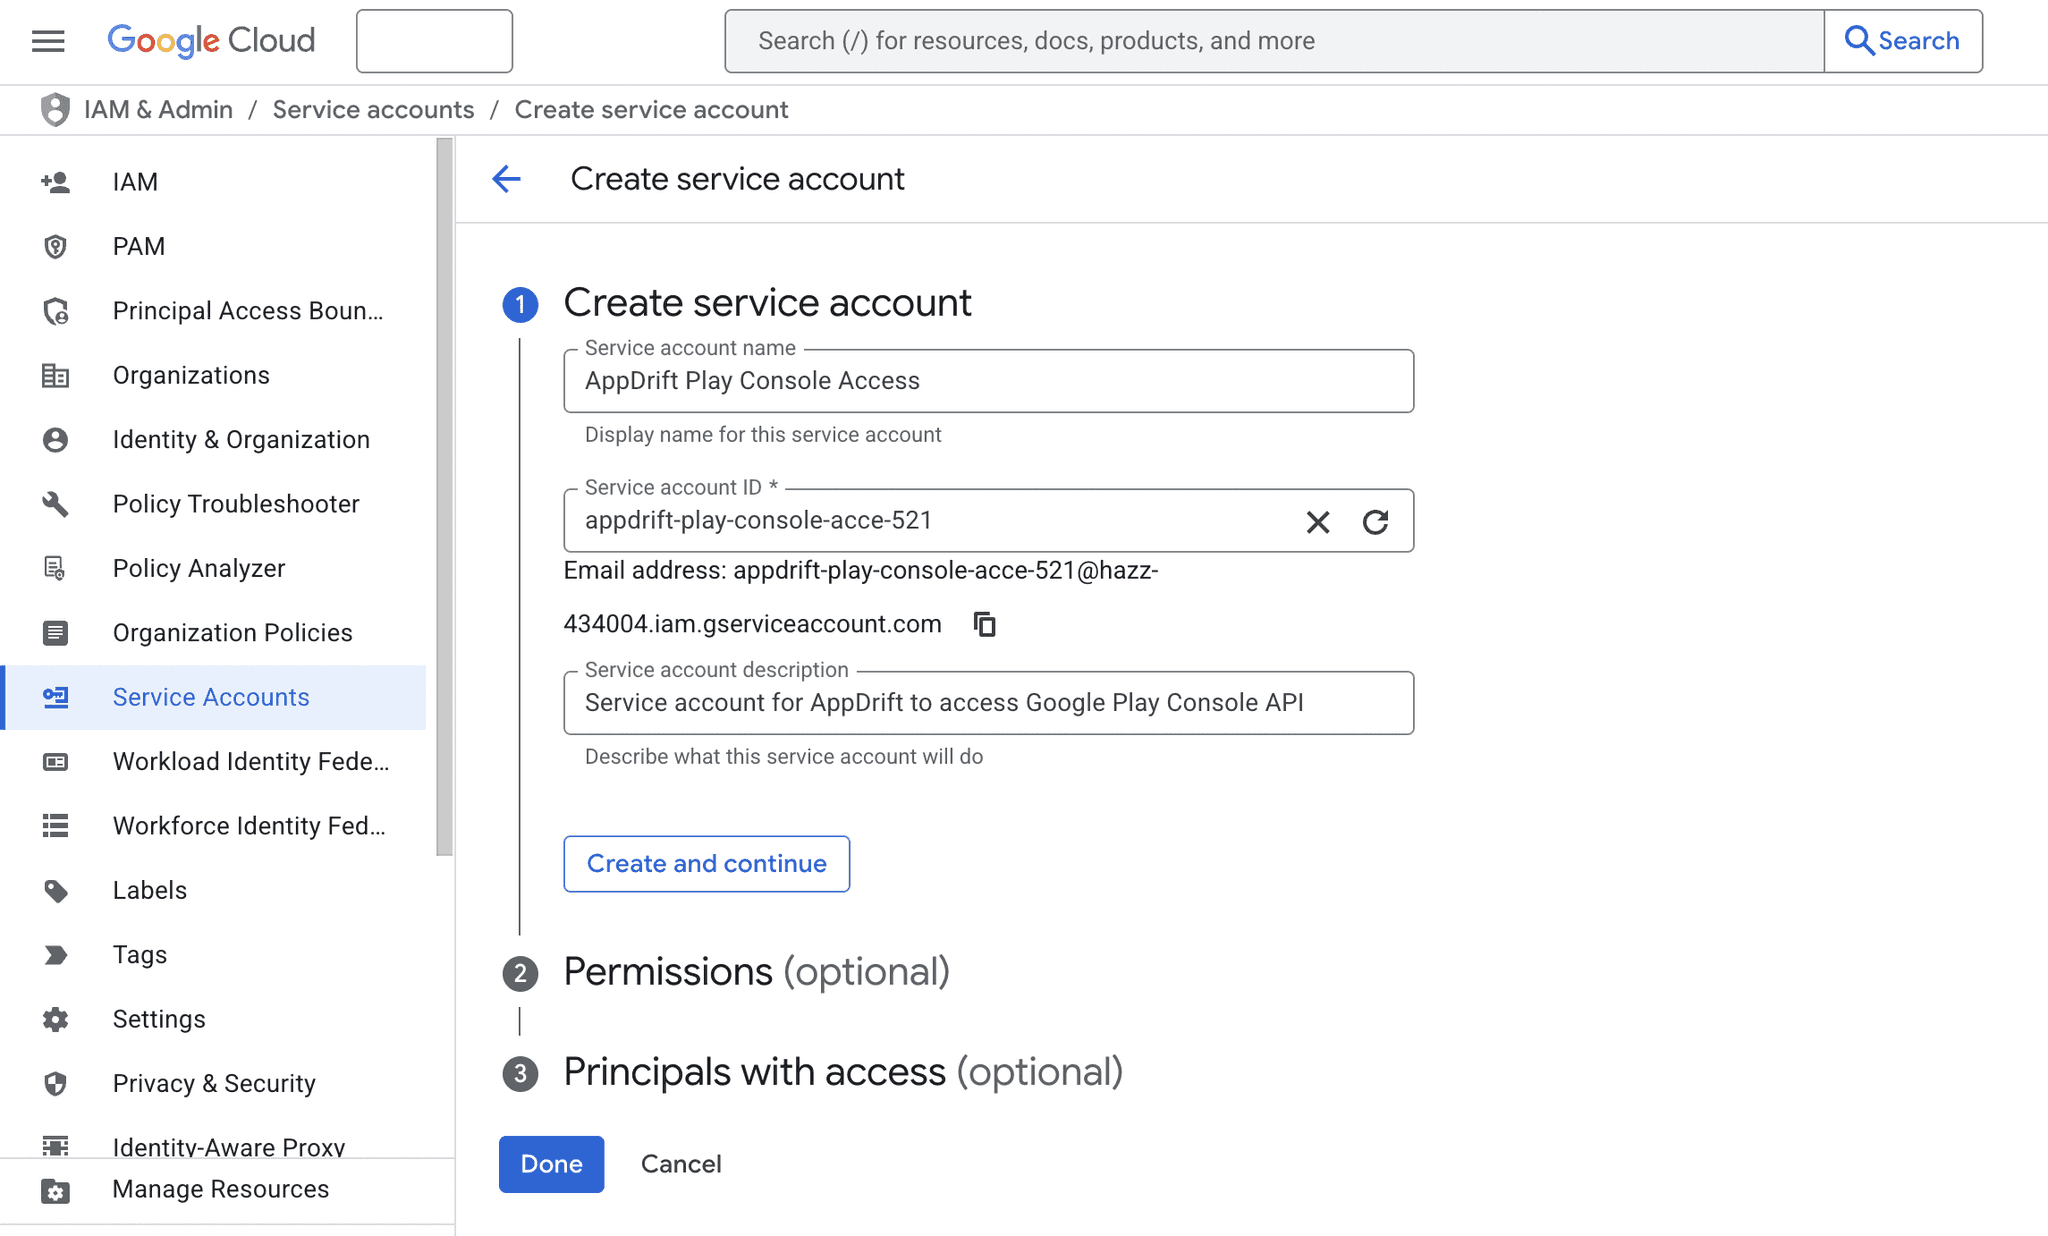This screenshot has width=2048, height=1236.
Task: Select the Organizations sidebar icon
Action: pos(55,375)
